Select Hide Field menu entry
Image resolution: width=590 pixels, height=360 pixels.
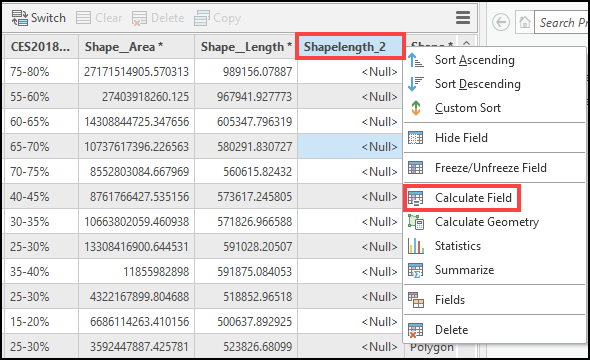click(494, 138)
